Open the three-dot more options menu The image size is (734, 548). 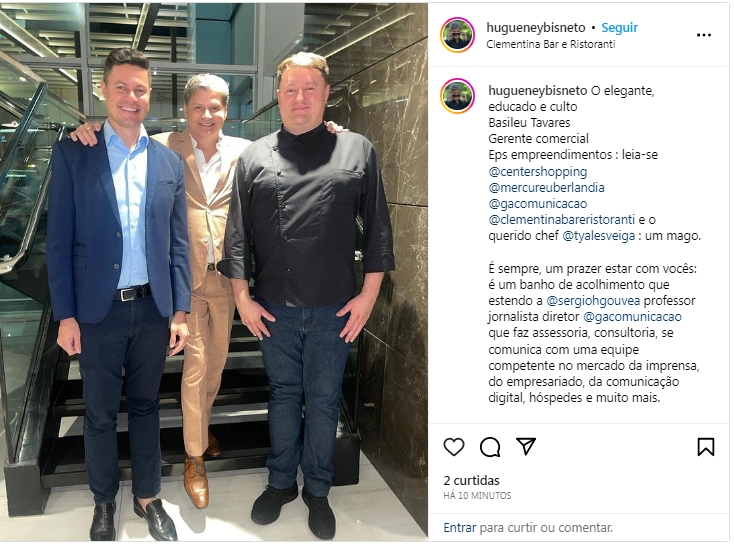(704, 35)
